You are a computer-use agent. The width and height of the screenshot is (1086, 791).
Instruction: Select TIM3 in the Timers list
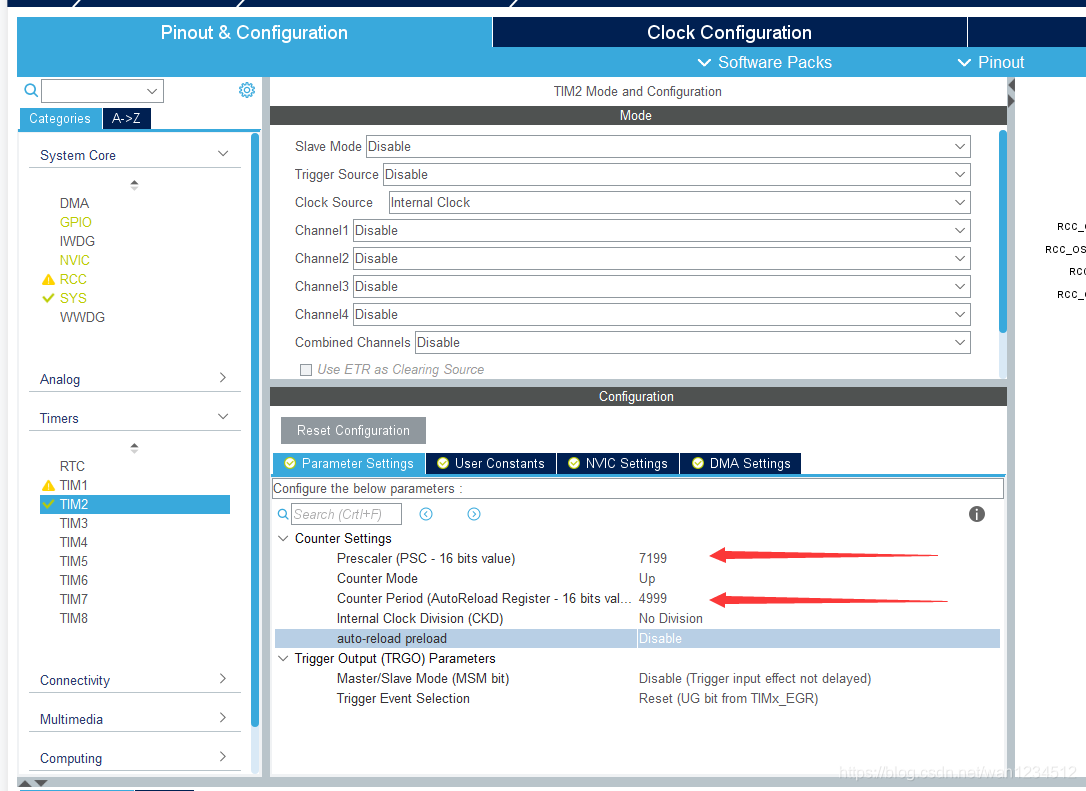[x=74, y=523]
